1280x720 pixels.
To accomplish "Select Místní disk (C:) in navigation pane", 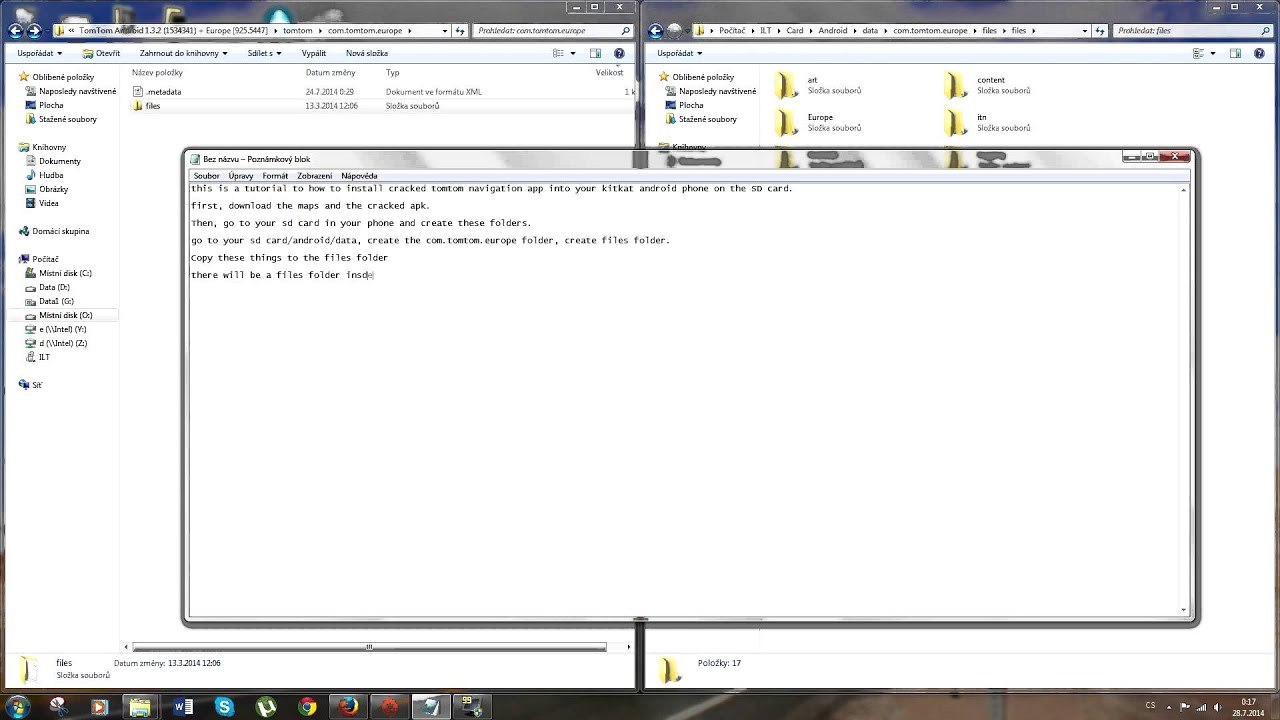I will tap(65, 273).
